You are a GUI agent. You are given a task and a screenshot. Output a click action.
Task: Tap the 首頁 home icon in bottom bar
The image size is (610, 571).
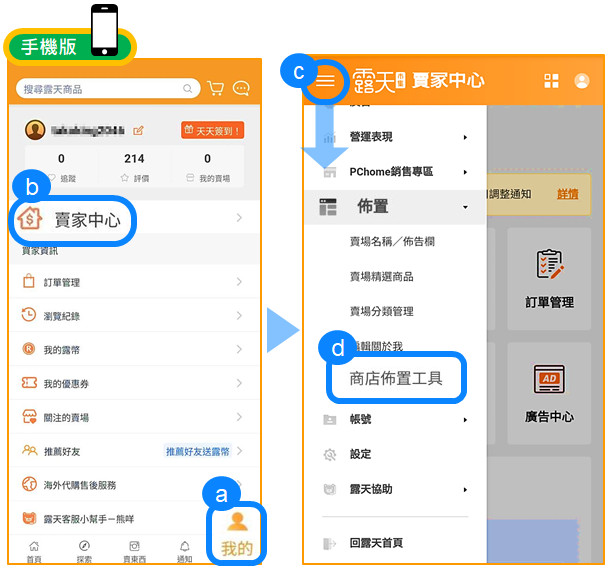click(x=35, y=547)
